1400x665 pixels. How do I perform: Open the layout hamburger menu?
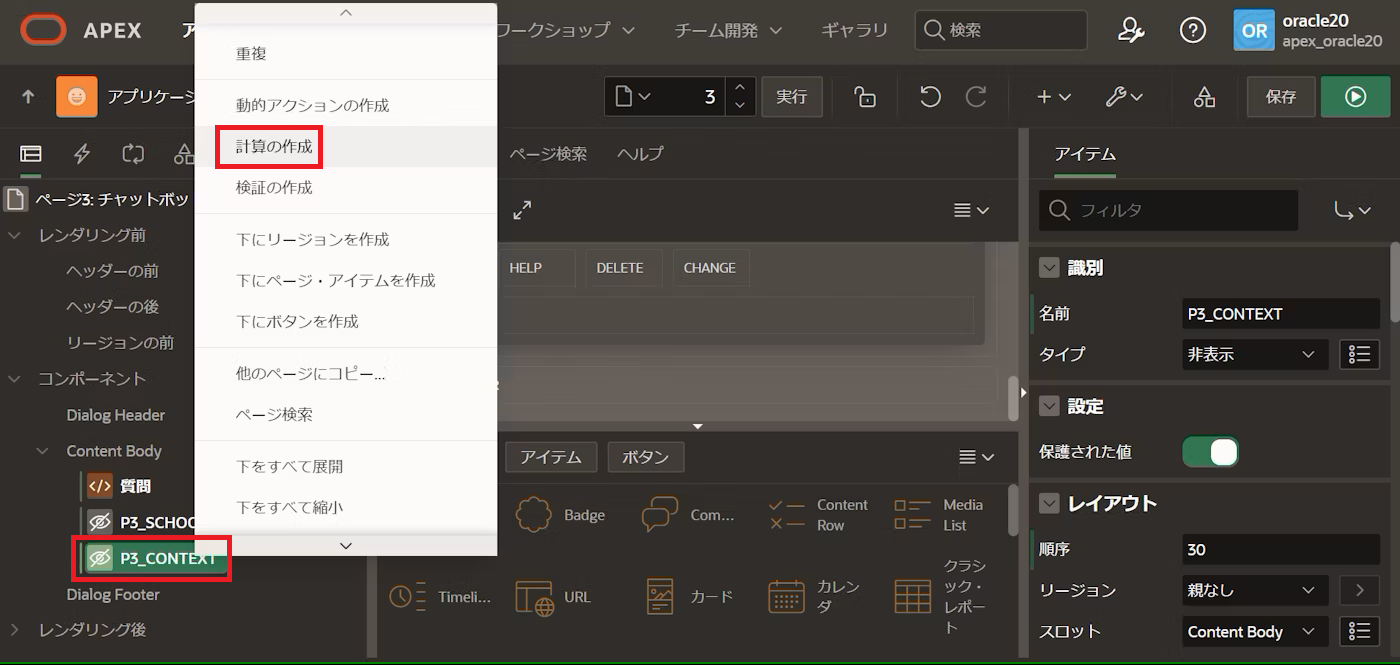click(971, 210)
